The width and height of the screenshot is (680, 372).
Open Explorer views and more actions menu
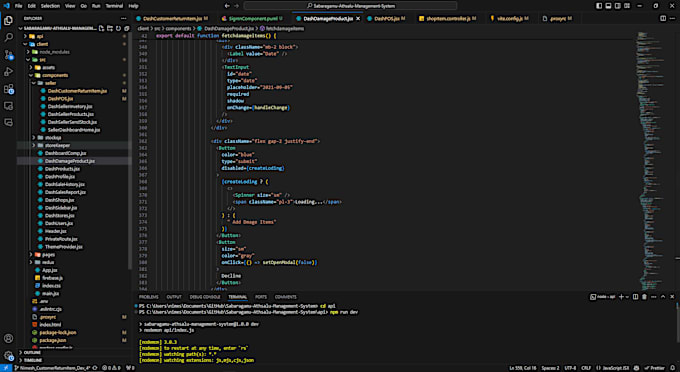124,18
